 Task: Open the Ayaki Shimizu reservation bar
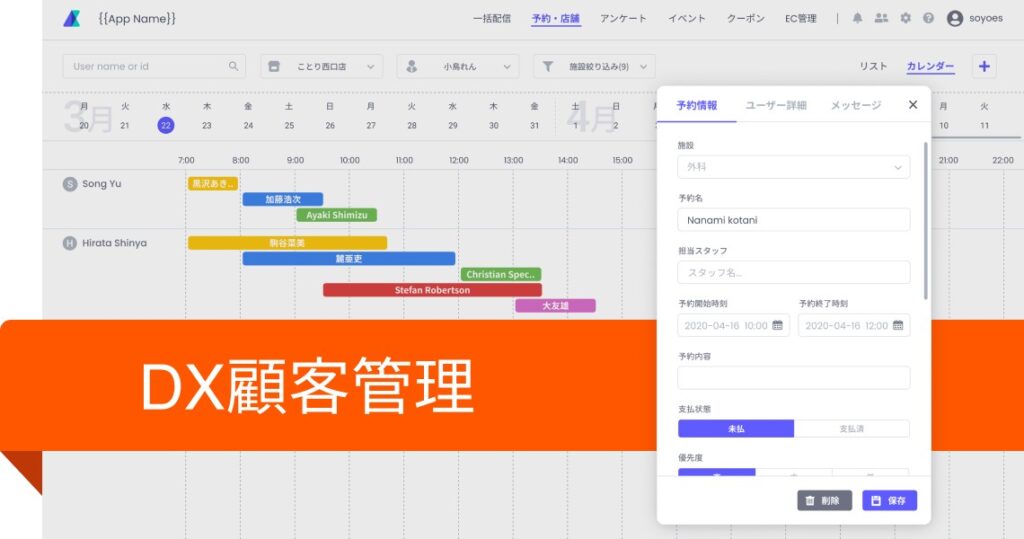(337, 215)
